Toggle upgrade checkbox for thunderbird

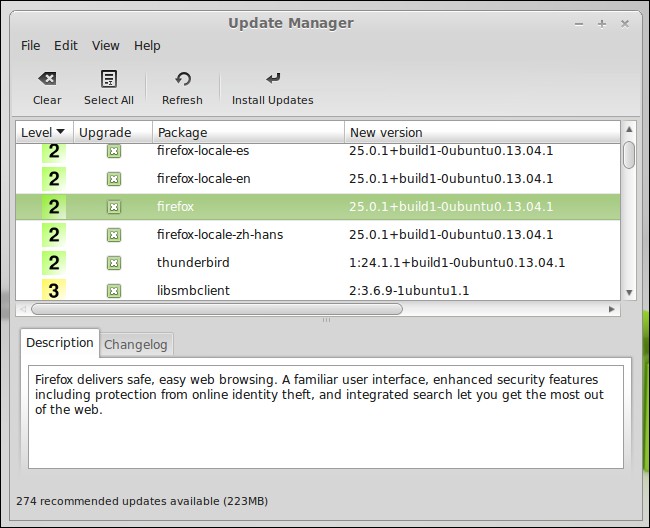(x=114, y=263)
